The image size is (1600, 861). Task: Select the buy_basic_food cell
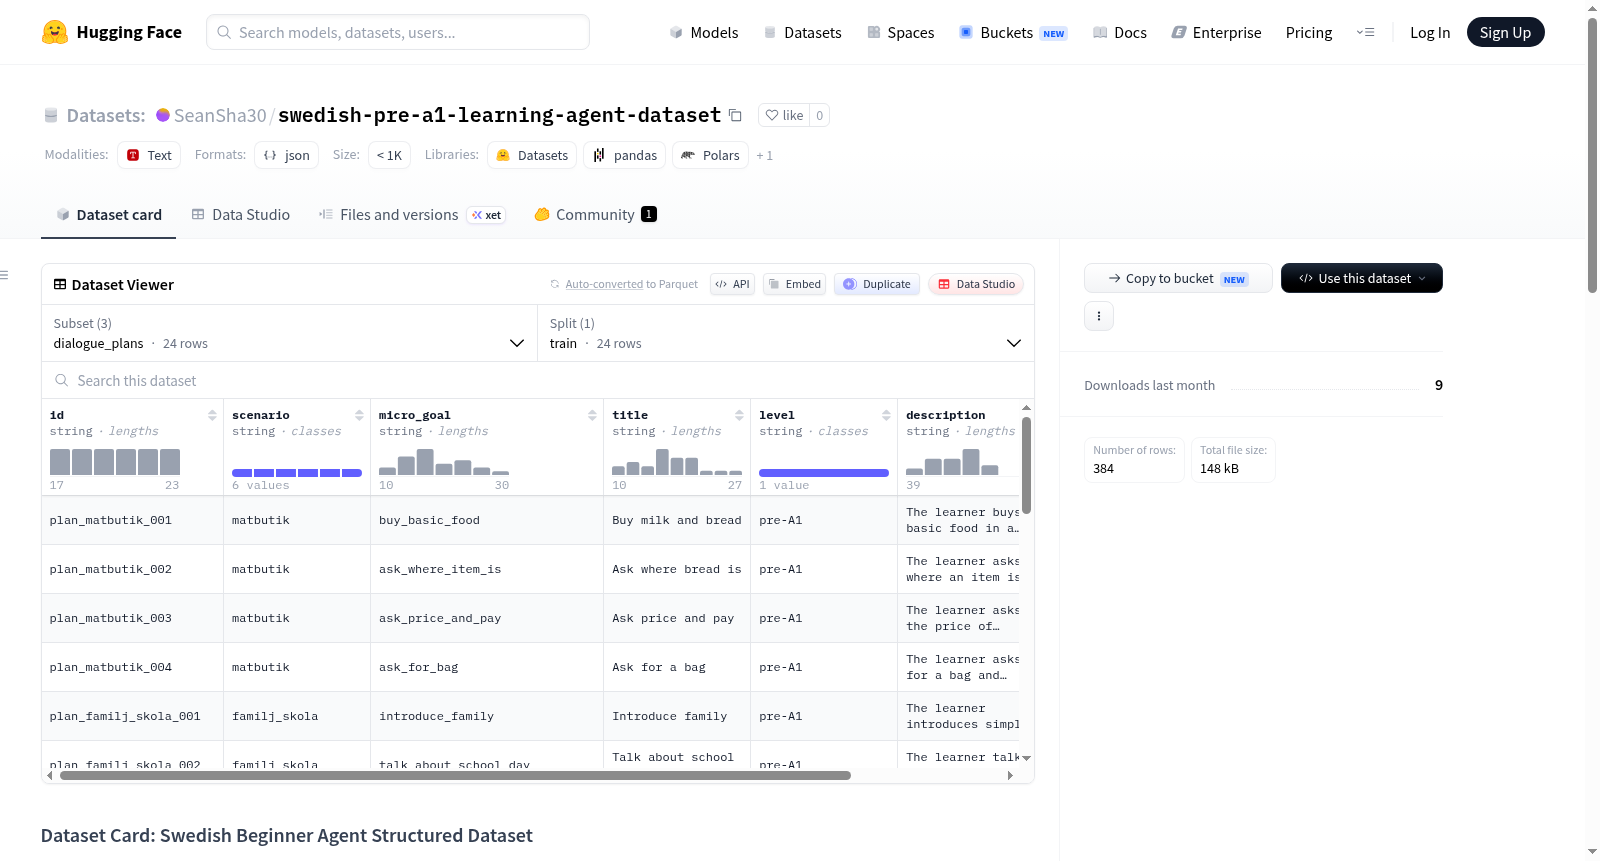click(x=487, y=520)
